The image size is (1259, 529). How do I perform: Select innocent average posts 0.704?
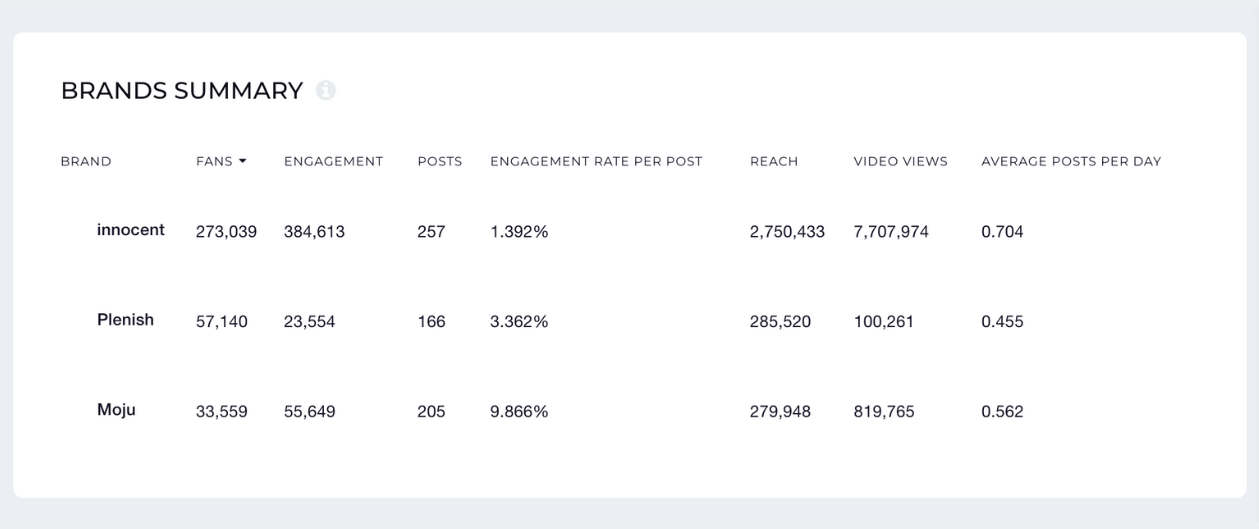pos(1002,232)
